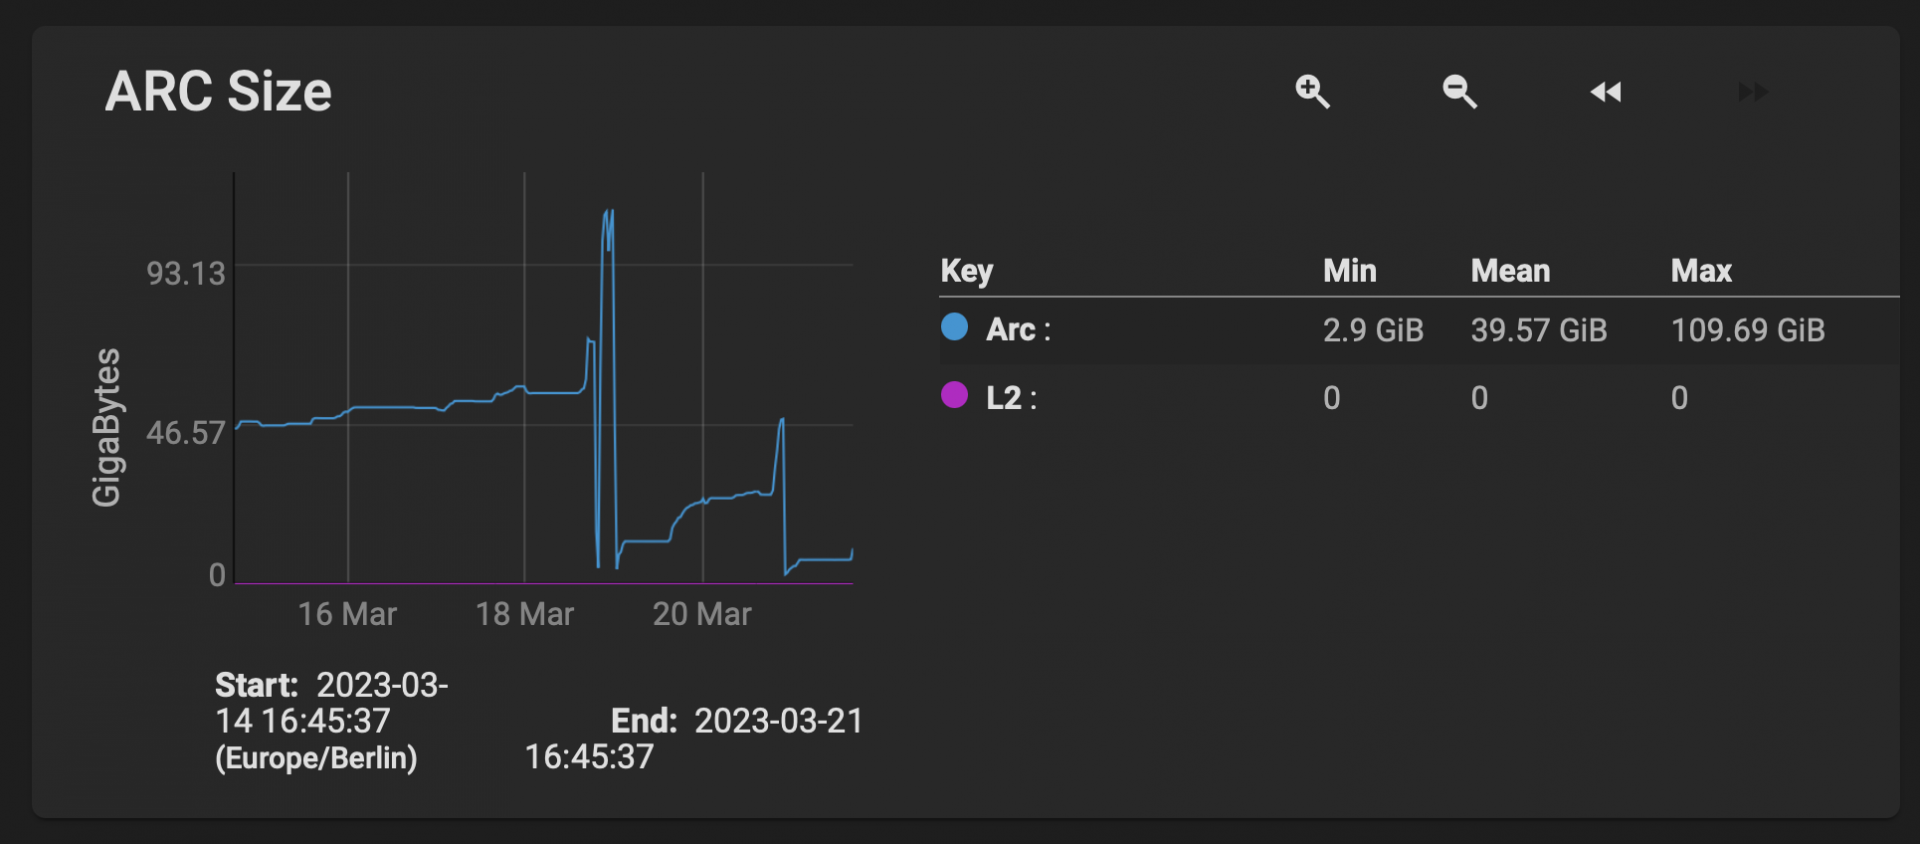Viewport: 1920px width, 844px height.
Task: Click the Key column header
Action: click(x=966, y=271)
